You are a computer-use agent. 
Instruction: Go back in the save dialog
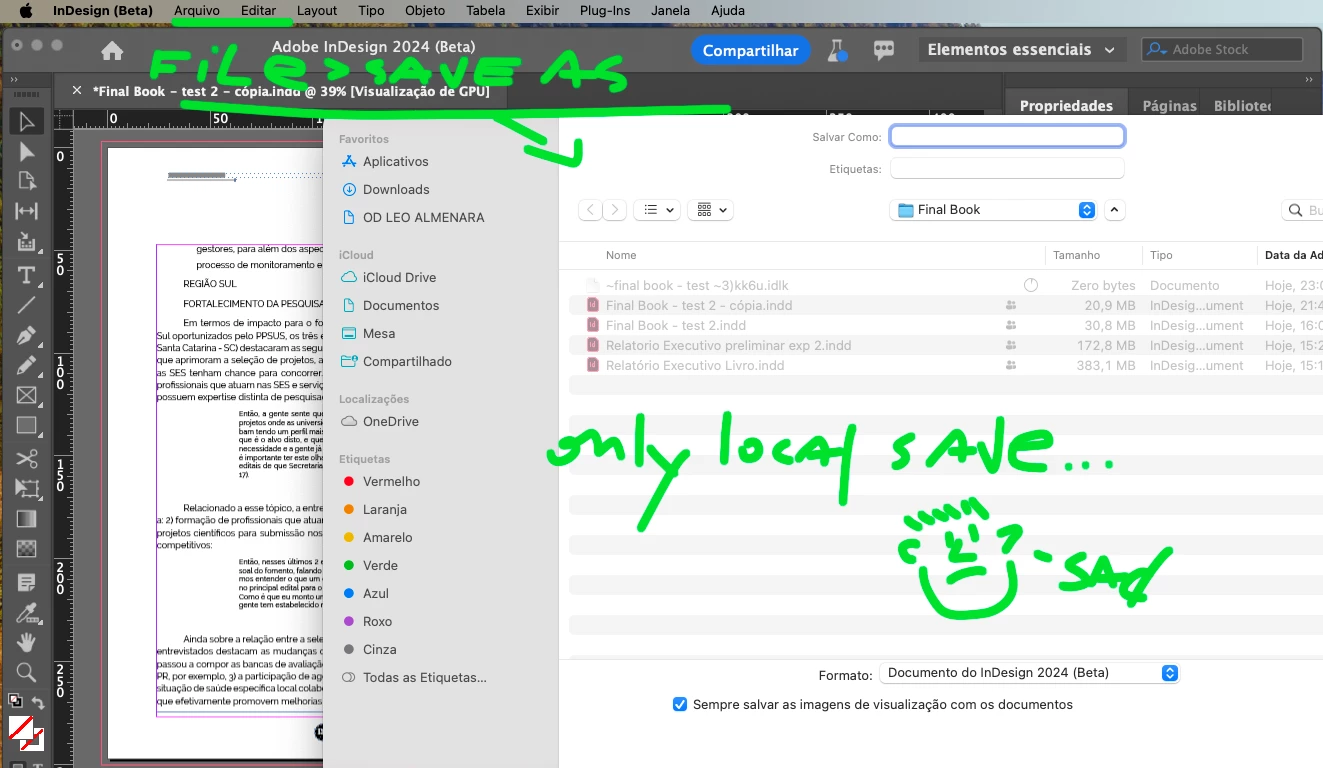[x=591, y=210]
